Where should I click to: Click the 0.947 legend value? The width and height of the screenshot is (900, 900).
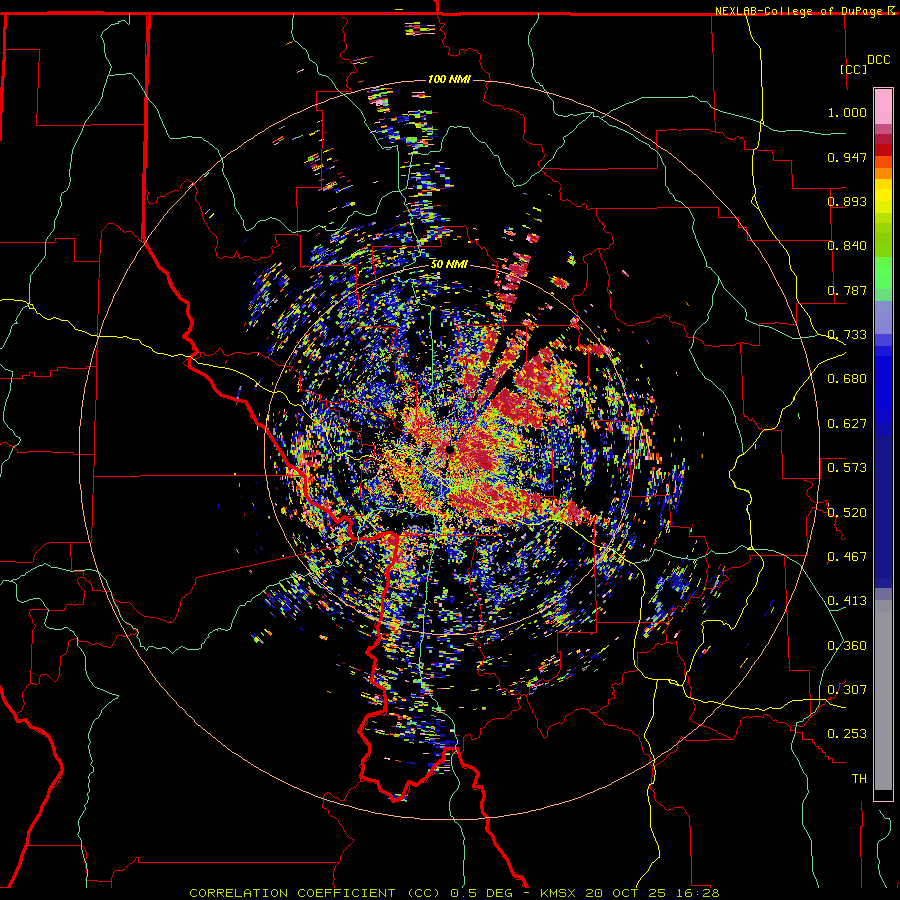(x=847, y=157)
